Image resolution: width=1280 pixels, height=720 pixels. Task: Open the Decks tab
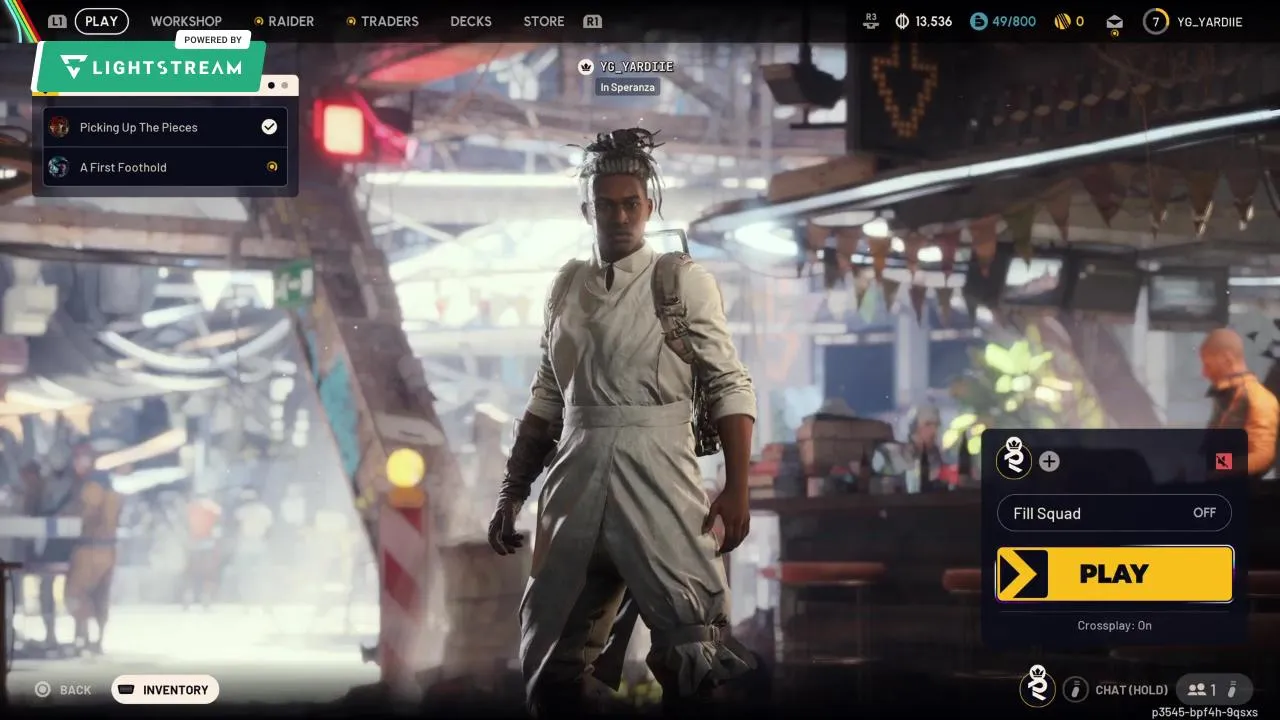(471, 21)
